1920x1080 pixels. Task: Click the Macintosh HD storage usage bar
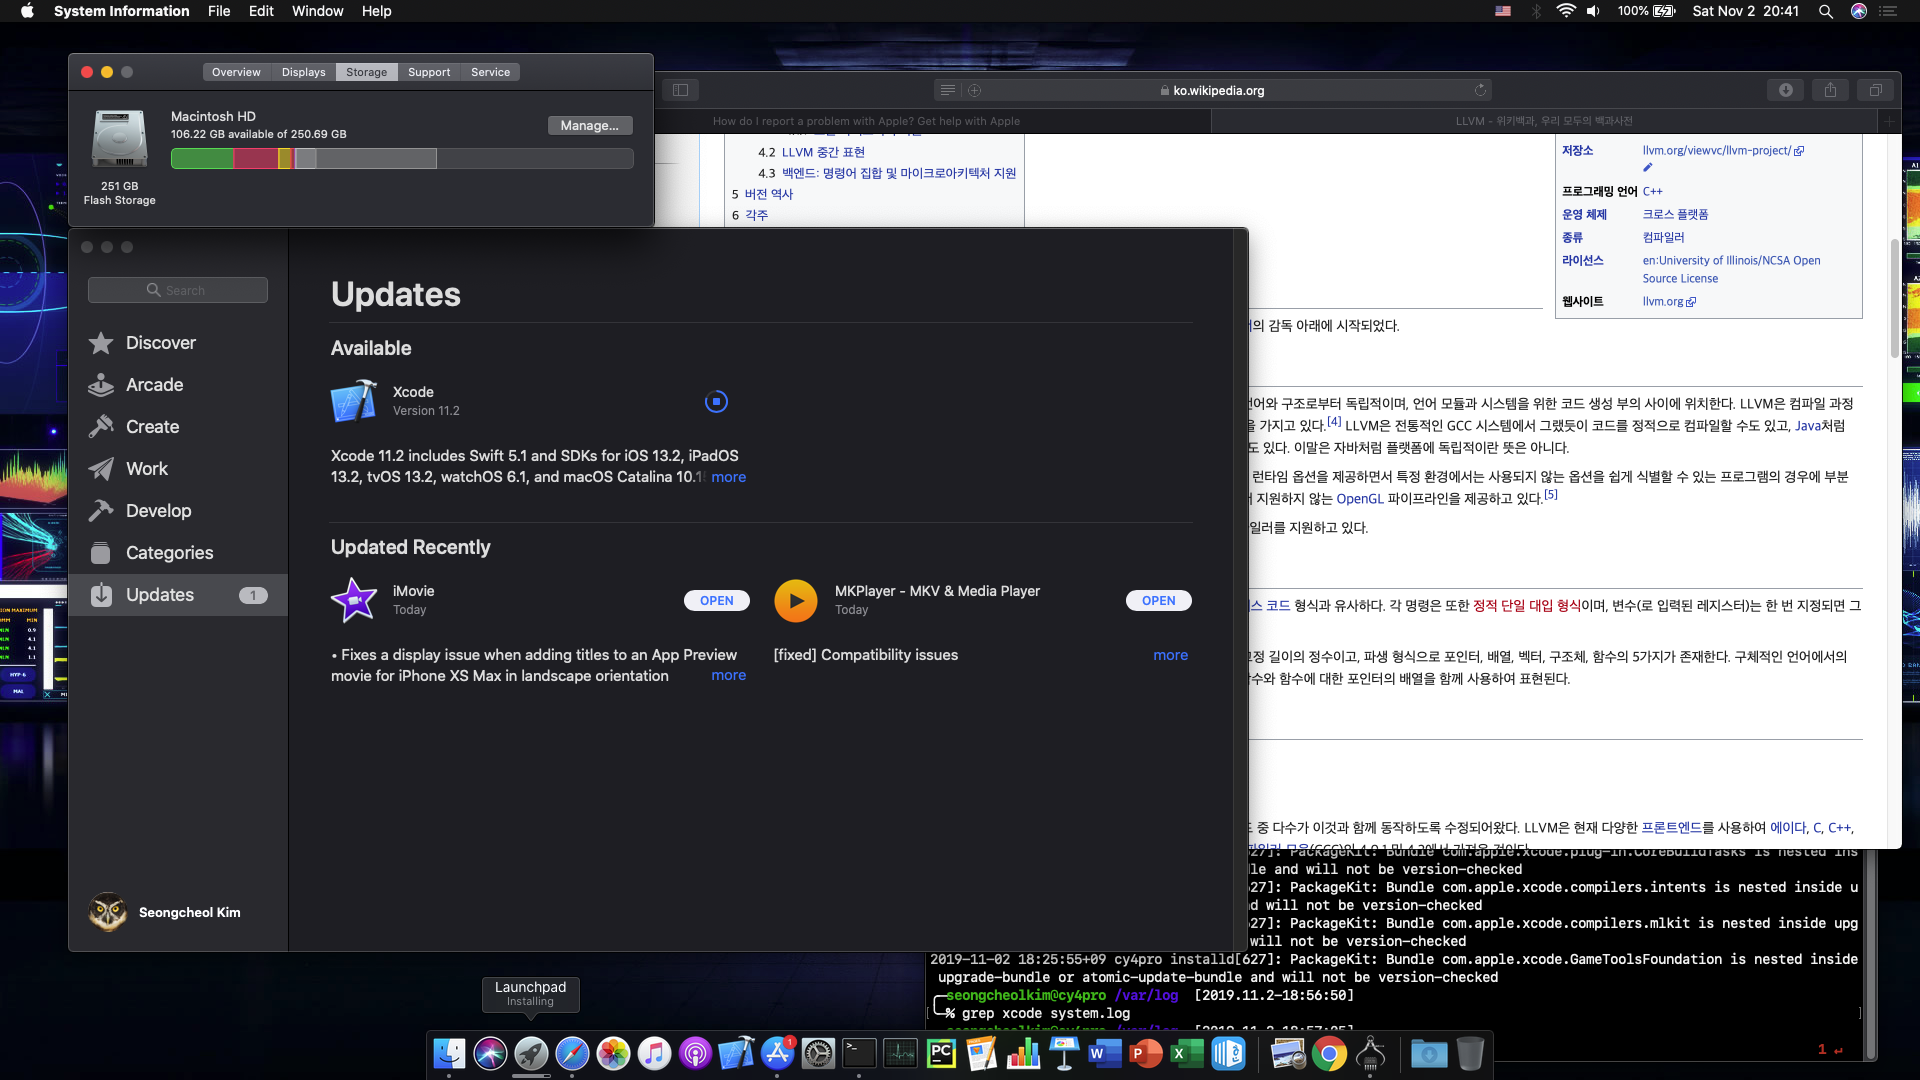point(402,158)
